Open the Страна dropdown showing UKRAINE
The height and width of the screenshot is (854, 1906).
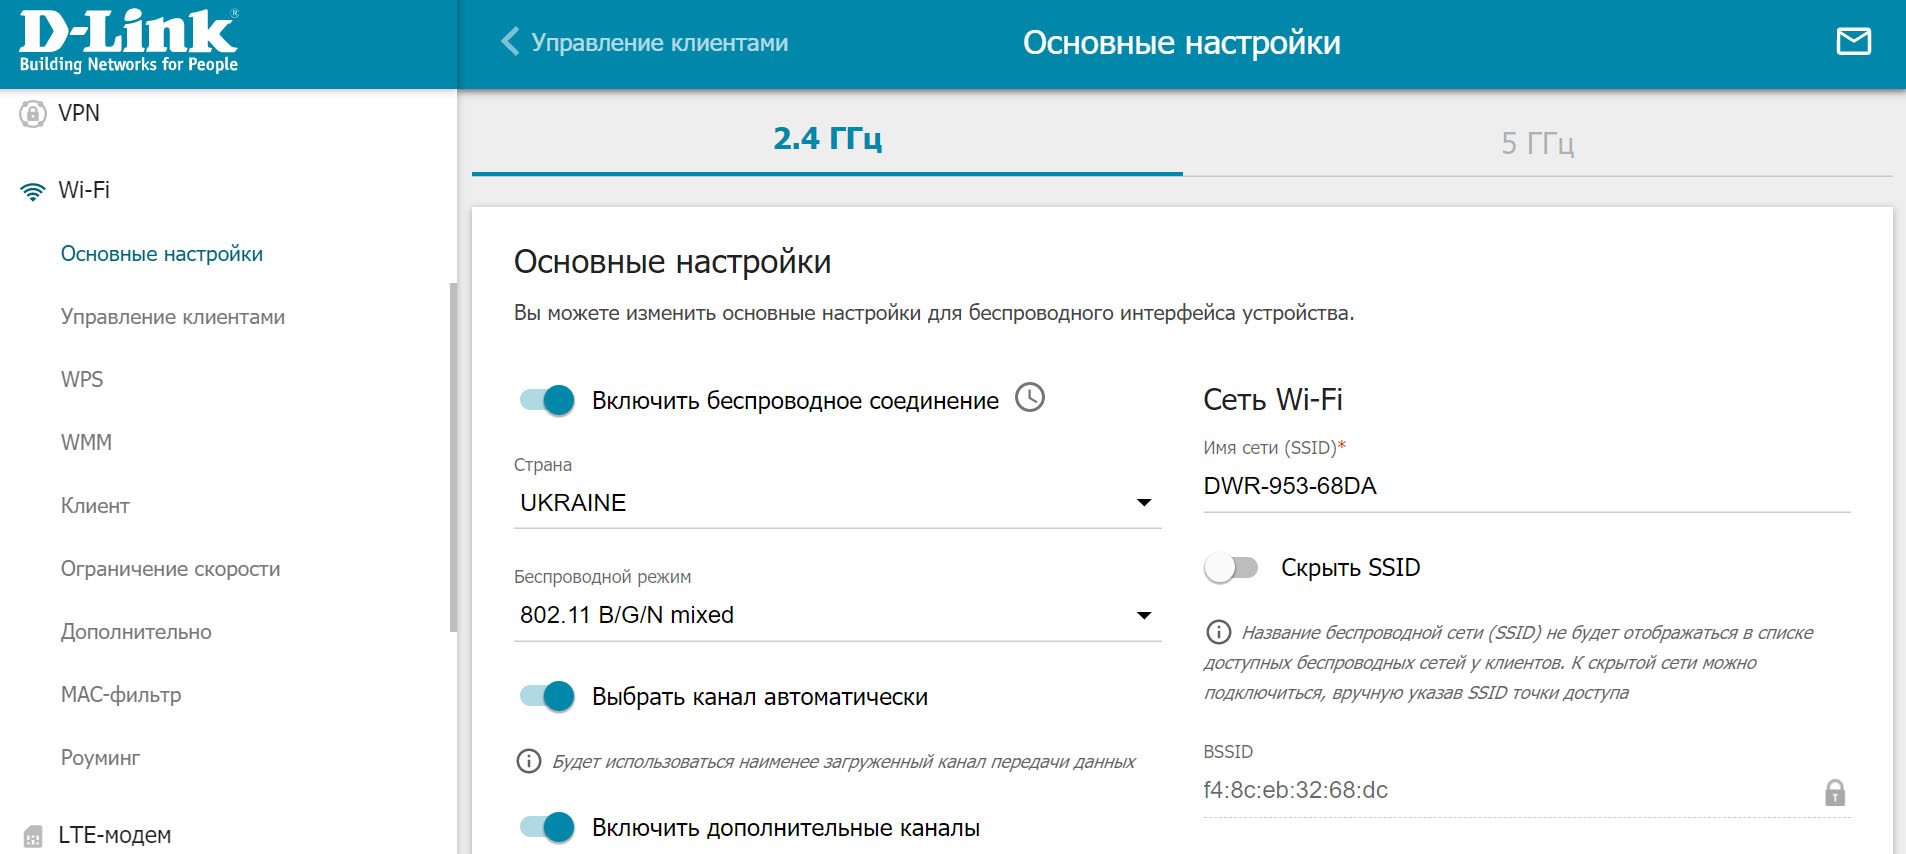point(837,503)
